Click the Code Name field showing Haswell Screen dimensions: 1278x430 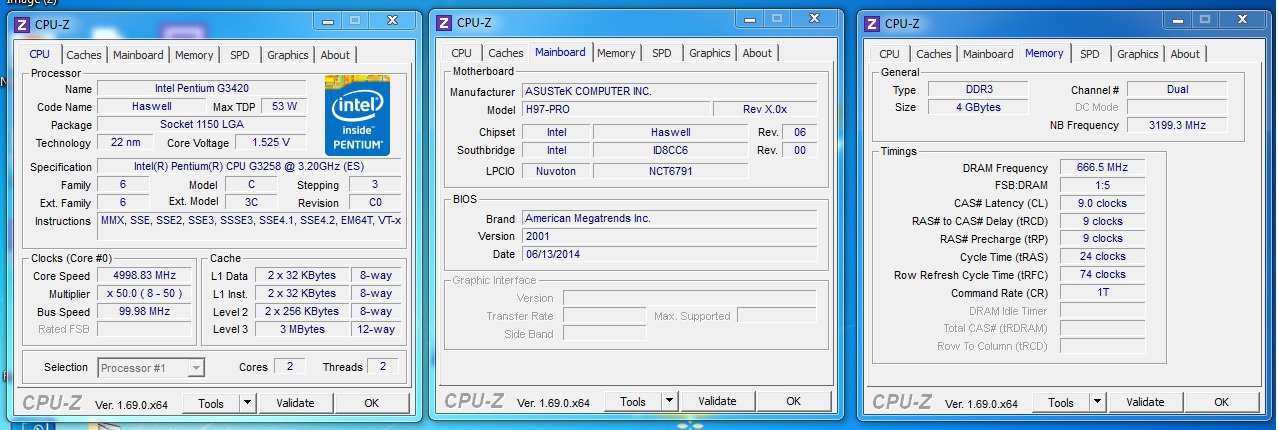click(151, 107)
